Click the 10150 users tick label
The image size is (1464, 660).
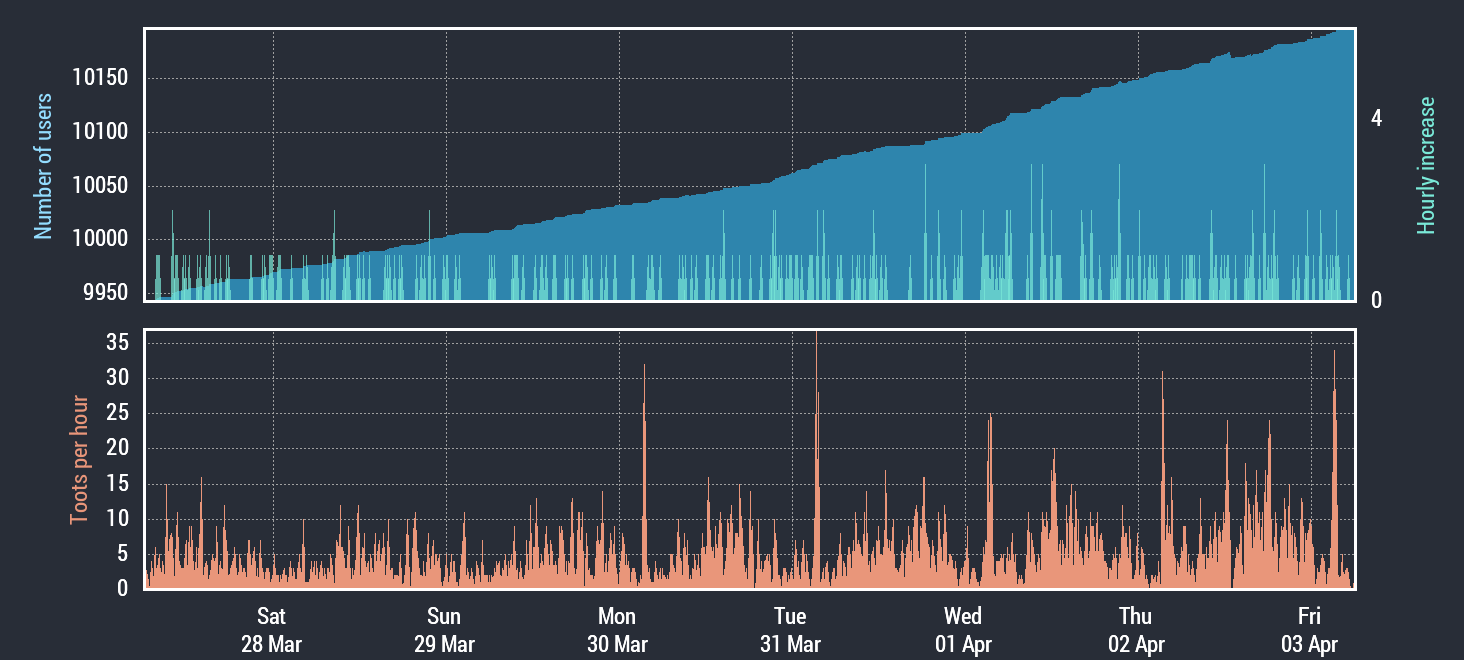(x=105, y=79)
